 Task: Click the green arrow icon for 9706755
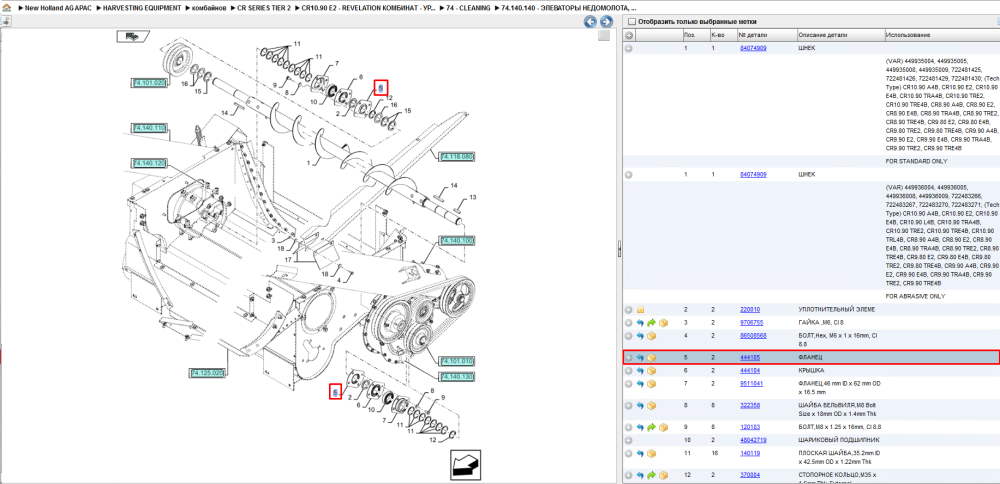point(652,323)
